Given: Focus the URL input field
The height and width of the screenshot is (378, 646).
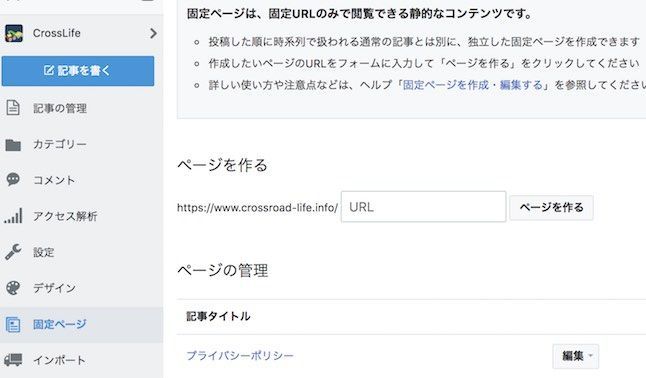Looking at the screenshot, I should (424, 207).
